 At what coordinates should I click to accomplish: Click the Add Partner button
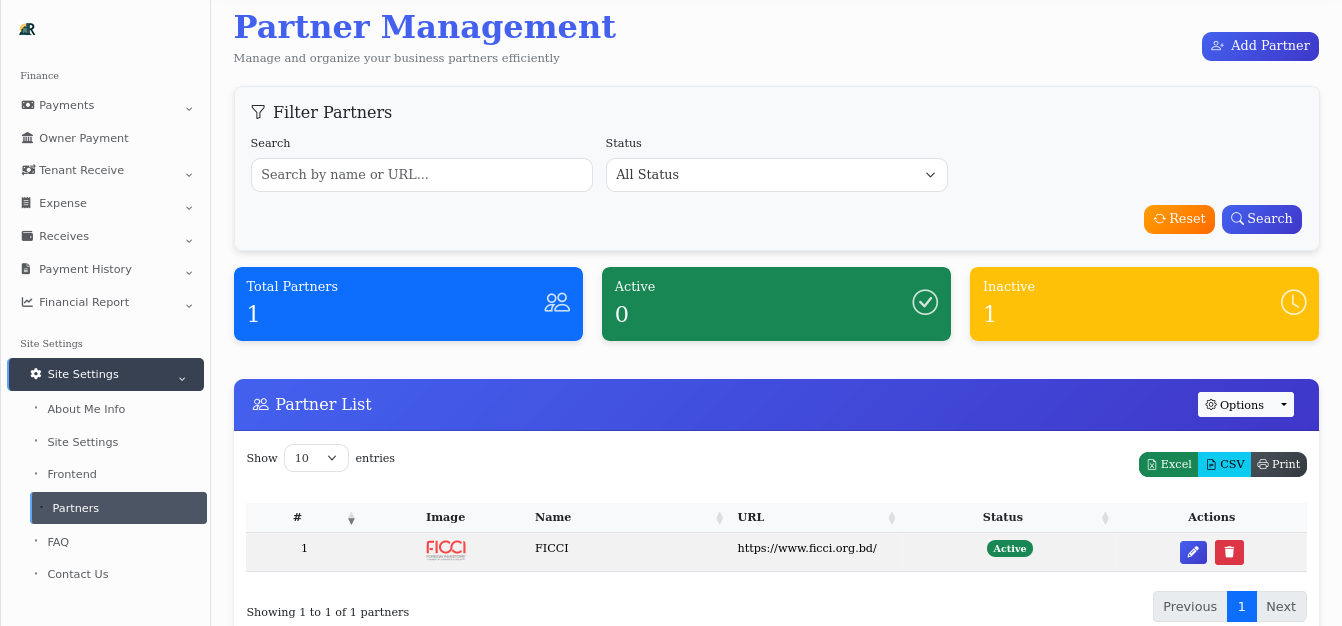[x=1260, y=46]
